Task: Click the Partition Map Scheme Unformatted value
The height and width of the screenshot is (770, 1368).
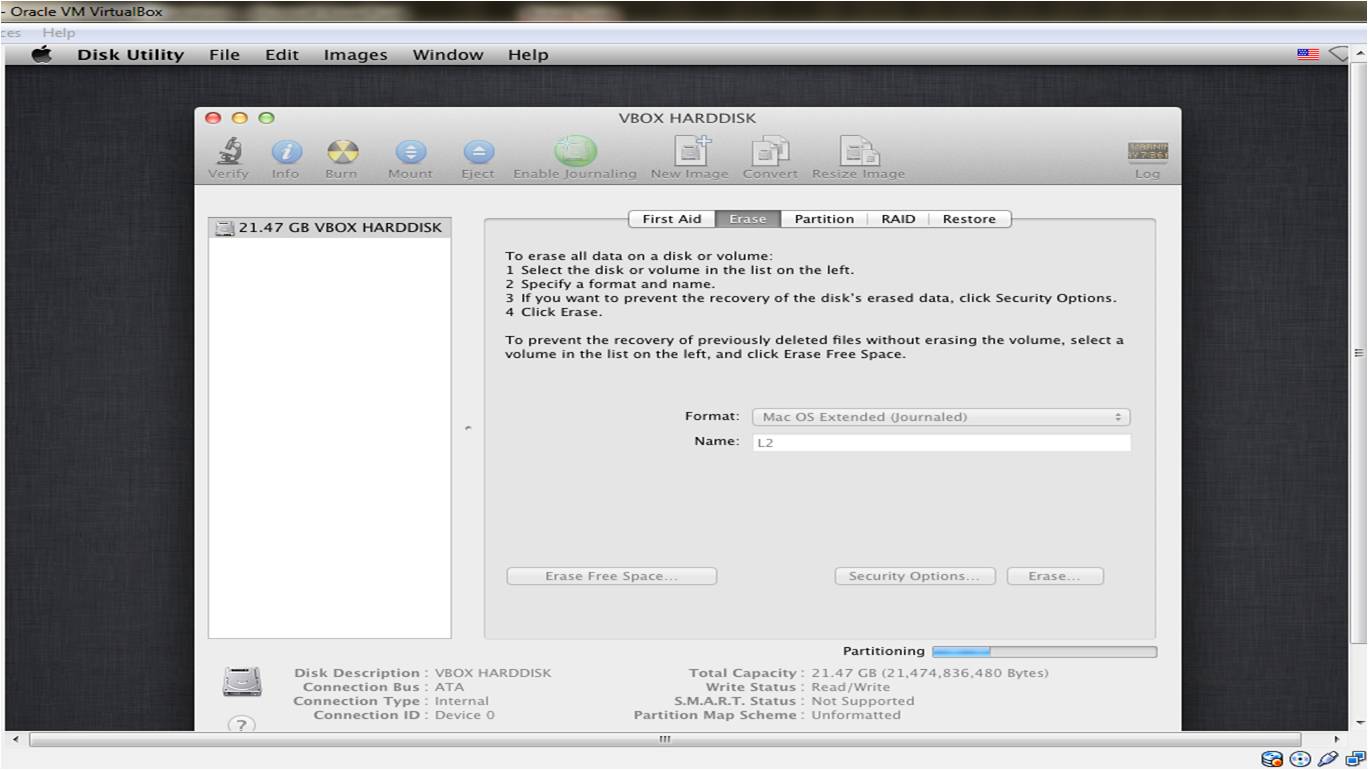Action: pyautogui.click(x=856, y=715)
